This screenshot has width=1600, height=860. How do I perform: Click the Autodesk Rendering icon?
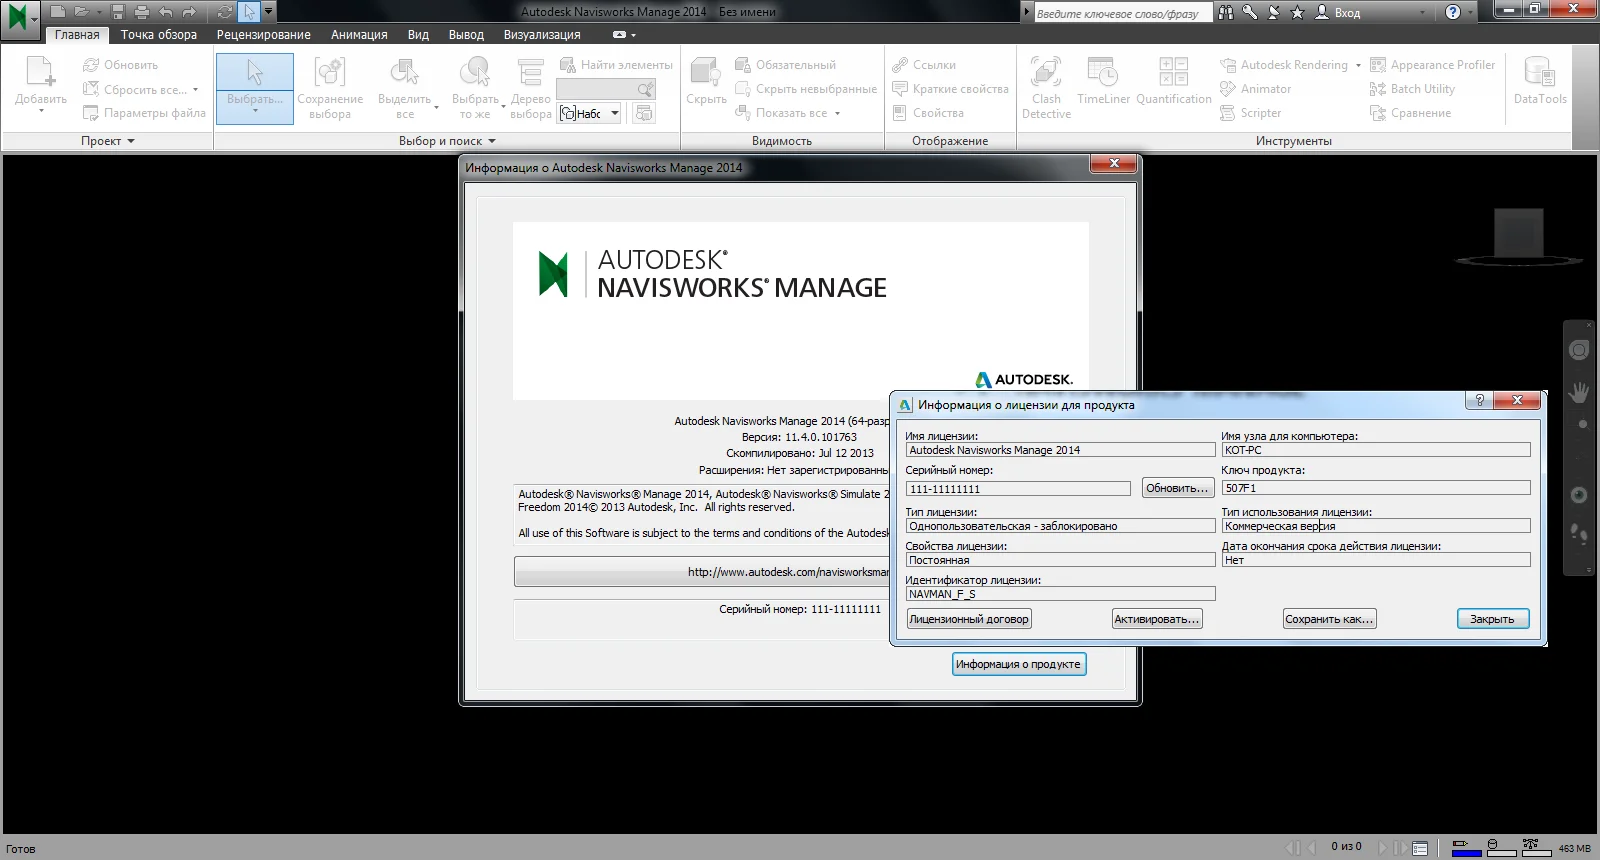click(x=1228, y=65)
